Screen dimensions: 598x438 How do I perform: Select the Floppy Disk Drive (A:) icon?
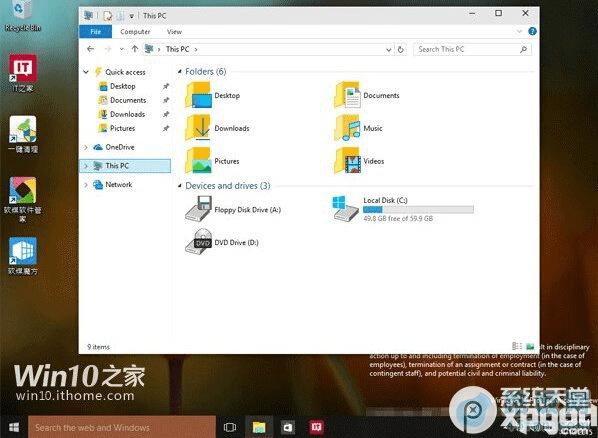(x=198, y=209)
